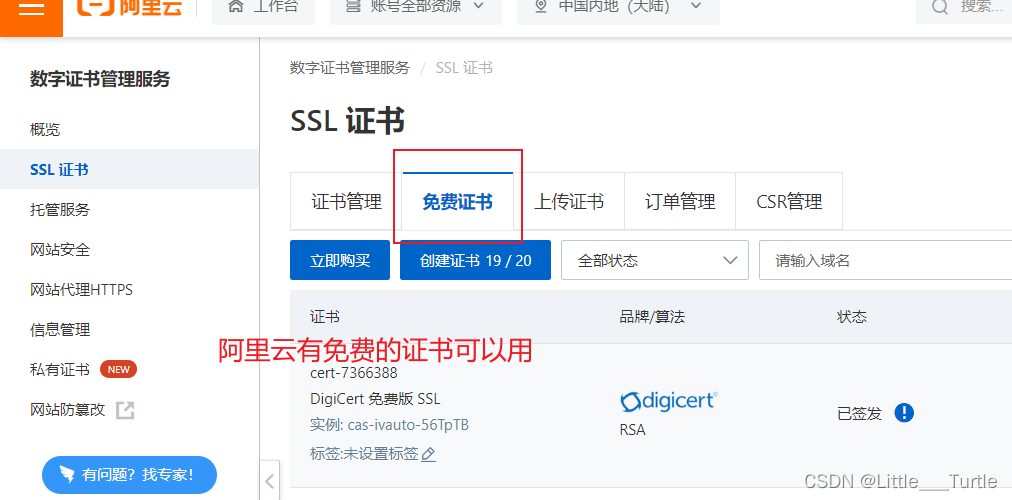
Task: Click the home icon beside 工作台
Action: 236,7
